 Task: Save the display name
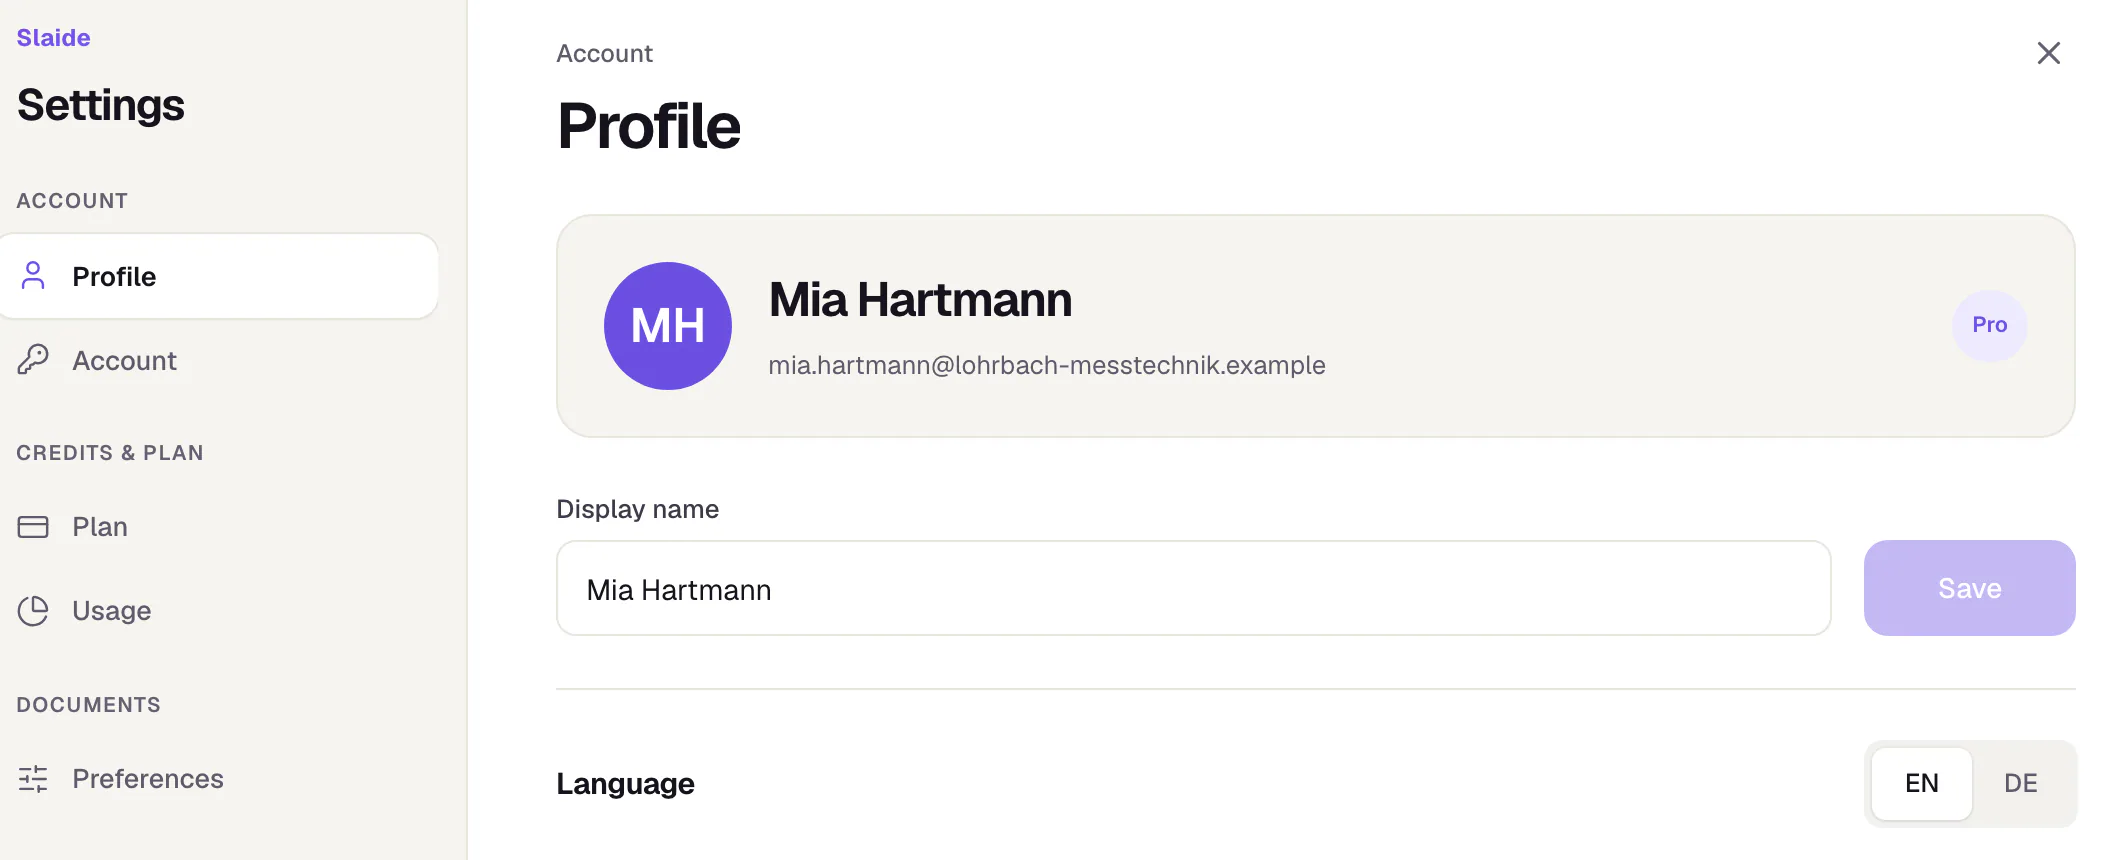click(x=1969, y=588)
